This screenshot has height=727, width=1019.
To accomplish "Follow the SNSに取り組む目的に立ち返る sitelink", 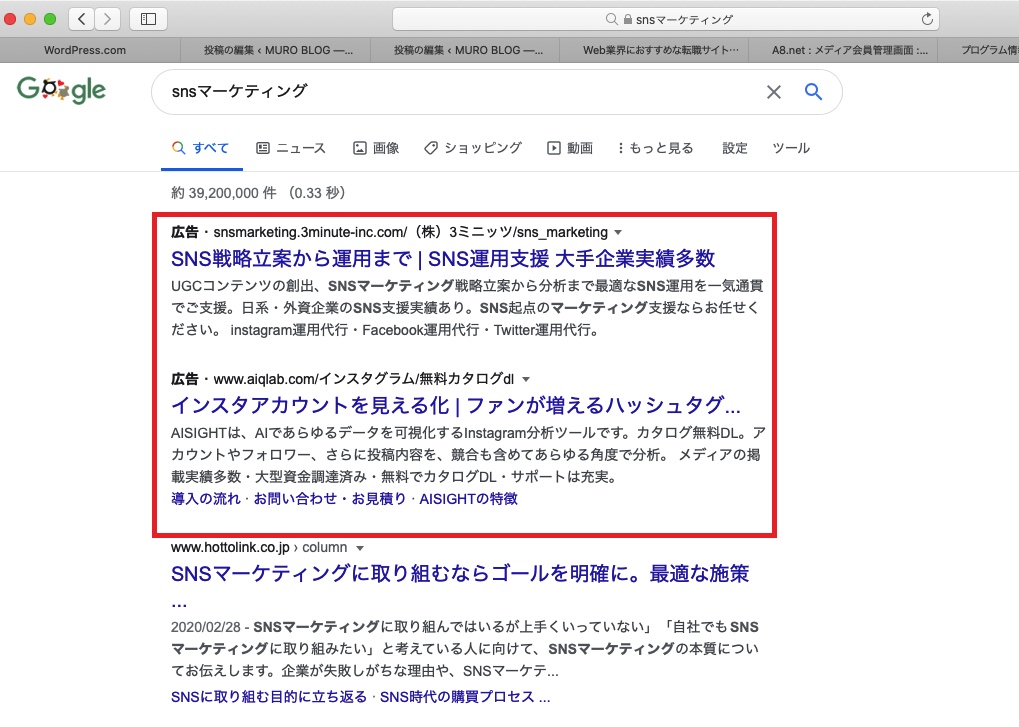I will coord(268,697).
